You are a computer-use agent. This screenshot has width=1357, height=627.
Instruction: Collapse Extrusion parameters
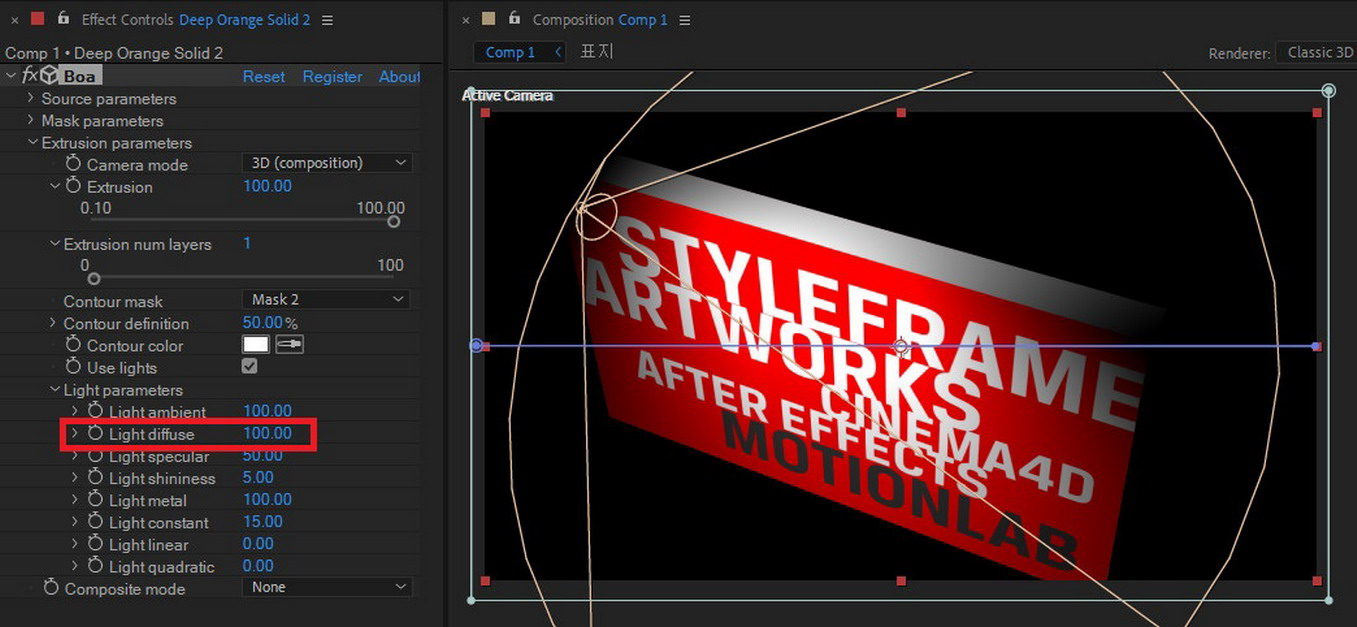(x=32, y=142)
